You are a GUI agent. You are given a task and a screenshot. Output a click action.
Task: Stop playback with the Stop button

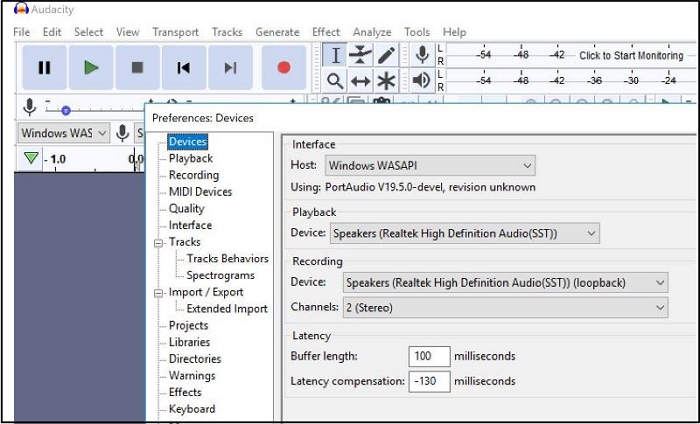coord(138,68)
